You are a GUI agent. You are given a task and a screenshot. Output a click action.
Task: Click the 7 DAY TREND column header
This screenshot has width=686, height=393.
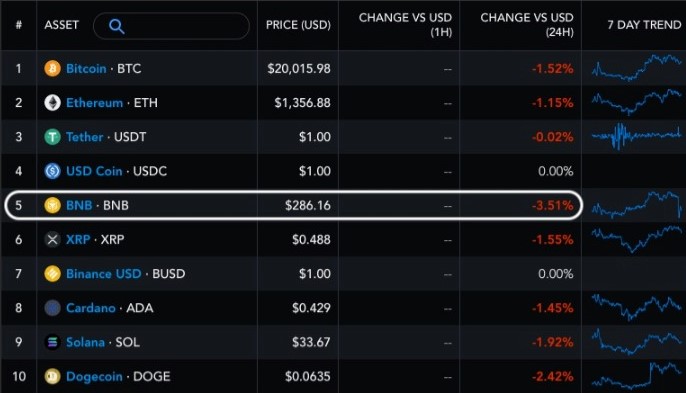pyautogui.click(x=644, y=25)
